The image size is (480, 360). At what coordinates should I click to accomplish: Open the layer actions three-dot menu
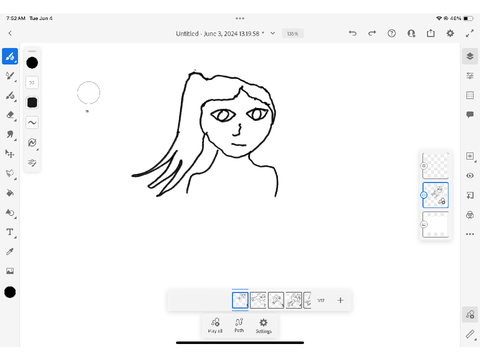(470, 234)
